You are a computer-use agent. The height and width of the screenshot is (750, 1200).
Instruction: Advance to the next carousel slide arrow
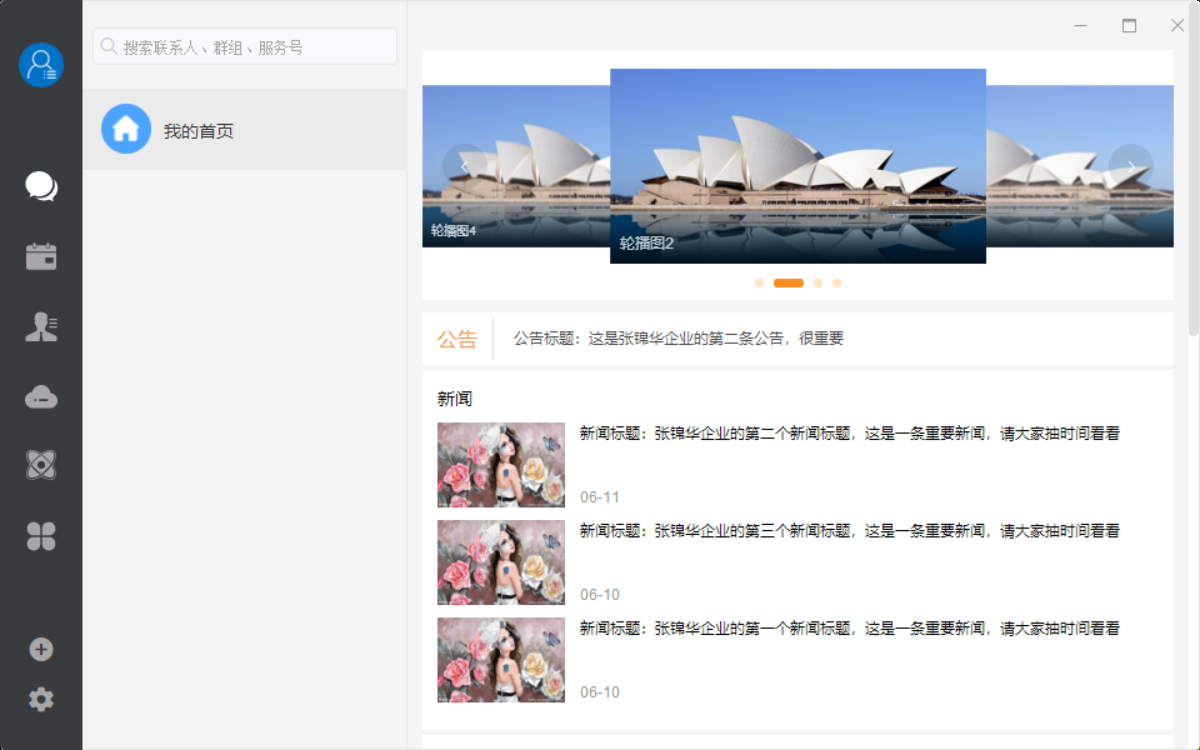coord(1130,166)
